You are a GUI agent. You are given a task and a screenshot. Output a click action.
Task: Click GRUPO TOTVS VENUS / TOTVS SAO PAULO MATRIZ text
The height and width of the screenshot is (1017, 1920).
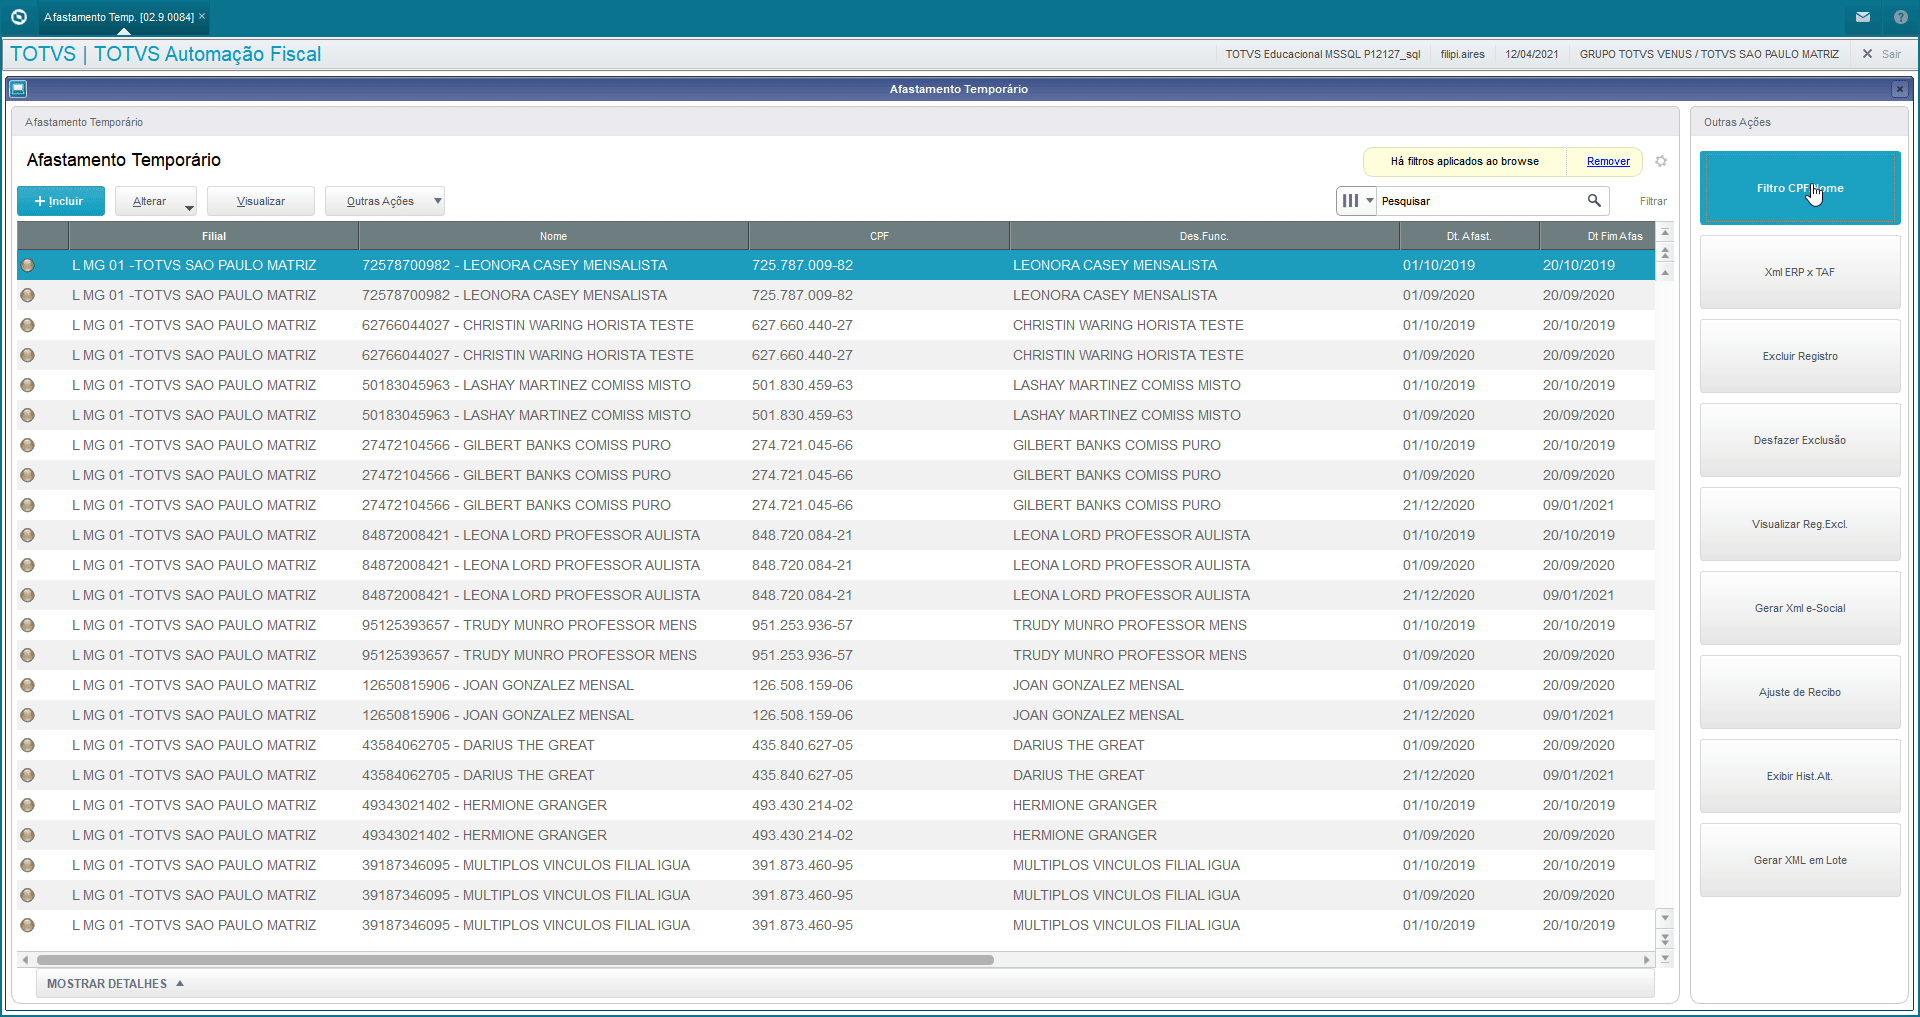point(1709,54)
